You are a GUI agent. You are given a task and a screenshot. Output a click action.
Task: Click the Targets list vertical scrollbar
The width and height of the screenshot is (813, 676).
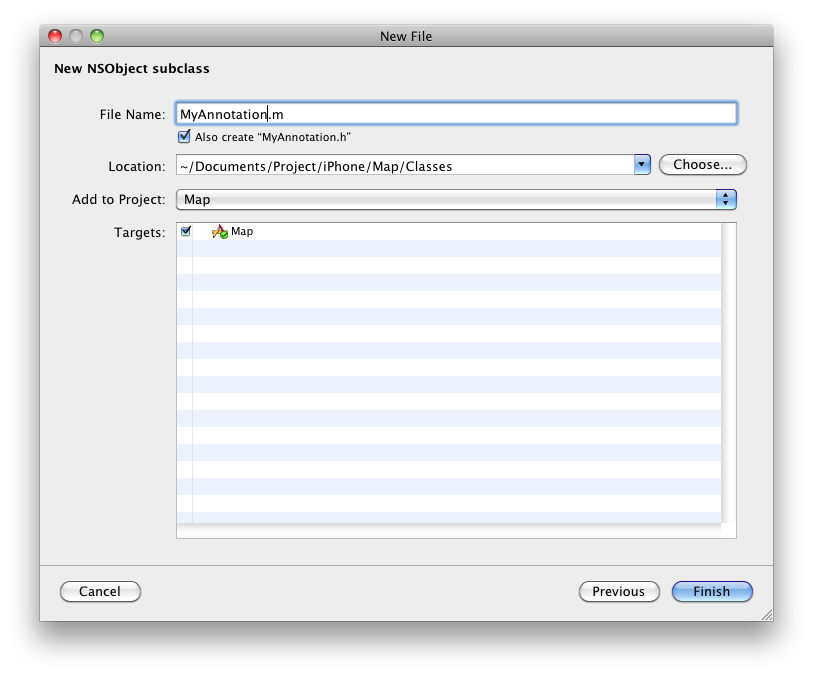tap(728, 373)
